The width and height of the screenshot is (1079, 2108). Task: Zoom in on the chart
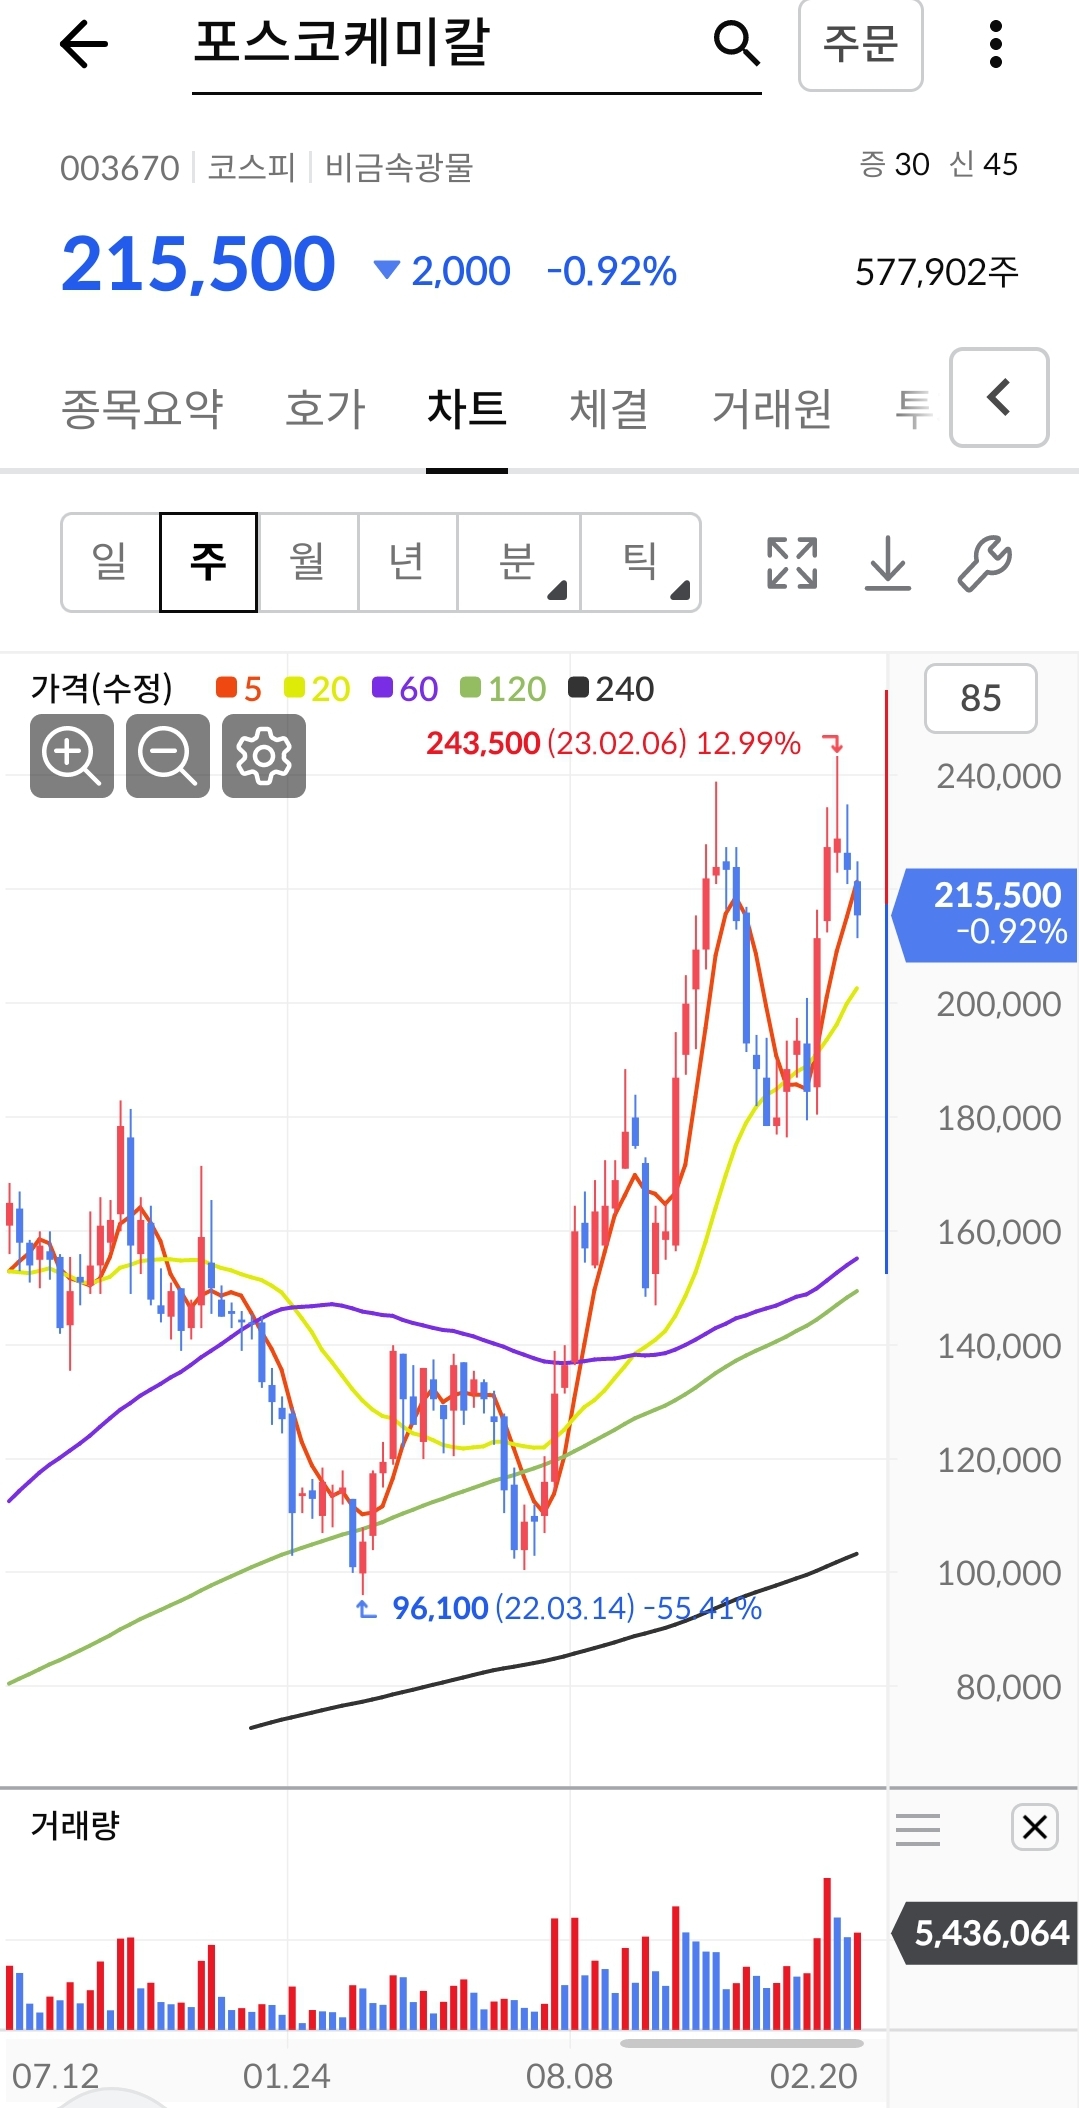72,756
